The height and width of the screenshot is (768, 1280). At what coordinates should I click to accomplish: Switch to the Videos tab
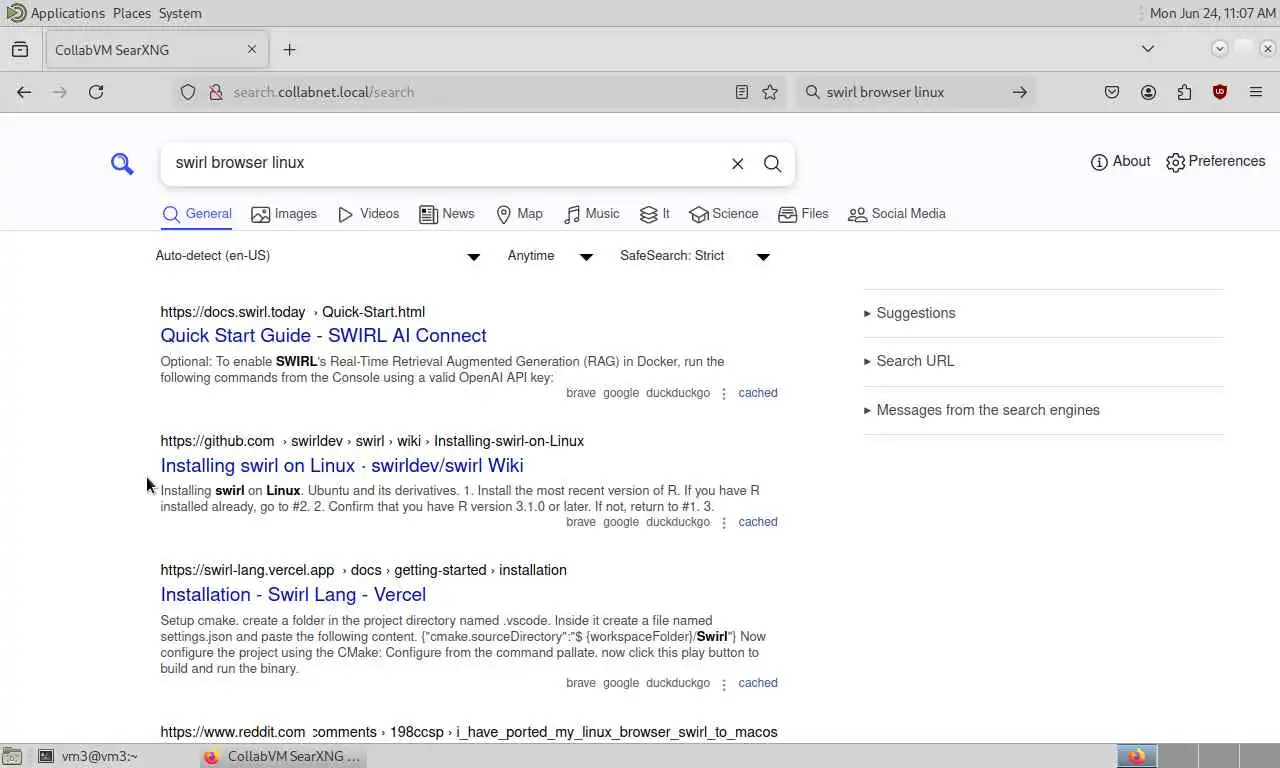click(368, 214)
